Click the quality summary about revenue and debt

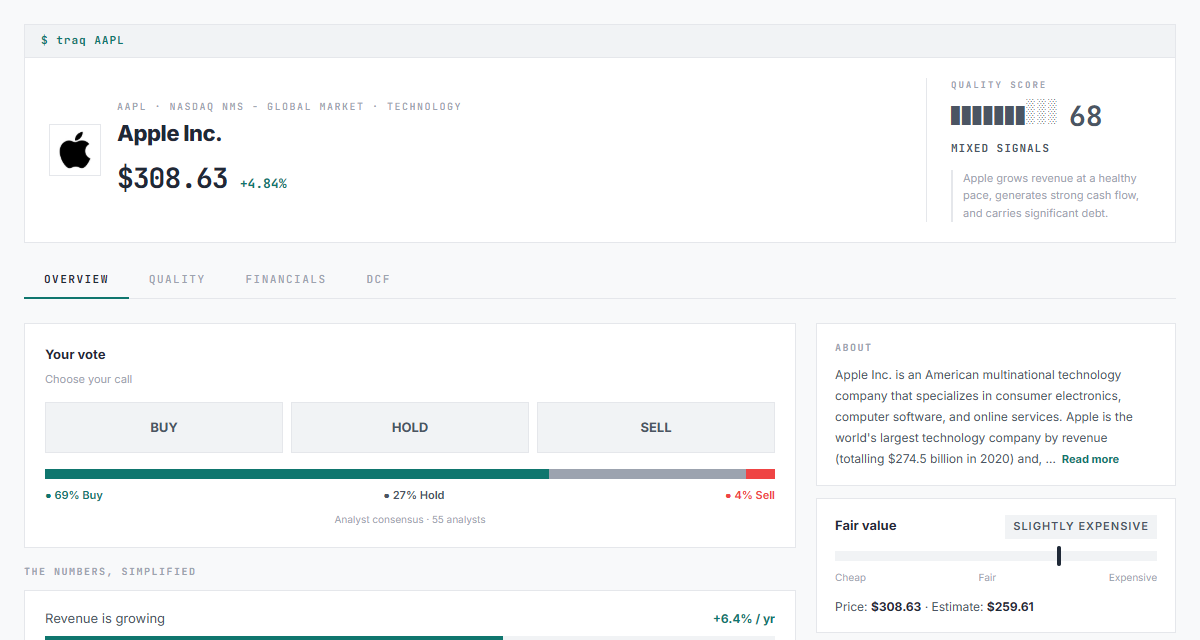(x=1051, y=196)
